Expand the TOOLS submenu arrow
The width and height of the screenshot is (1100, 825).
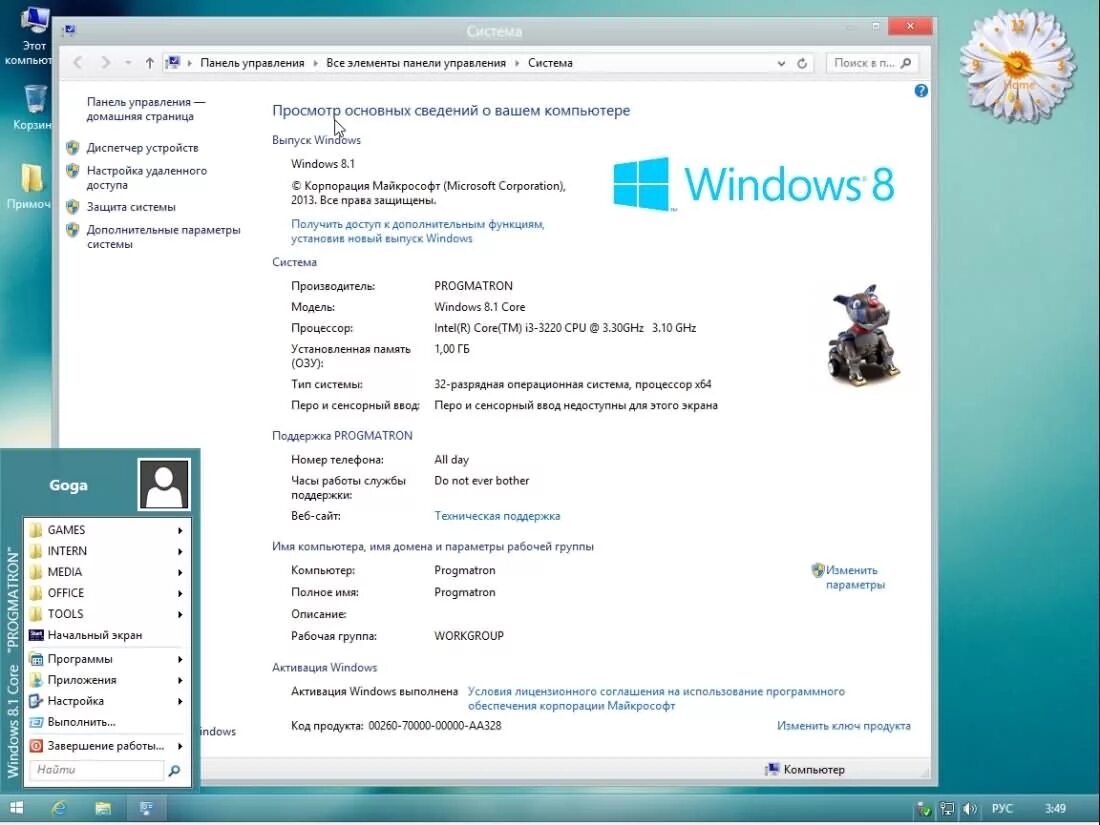click(180, 615)
